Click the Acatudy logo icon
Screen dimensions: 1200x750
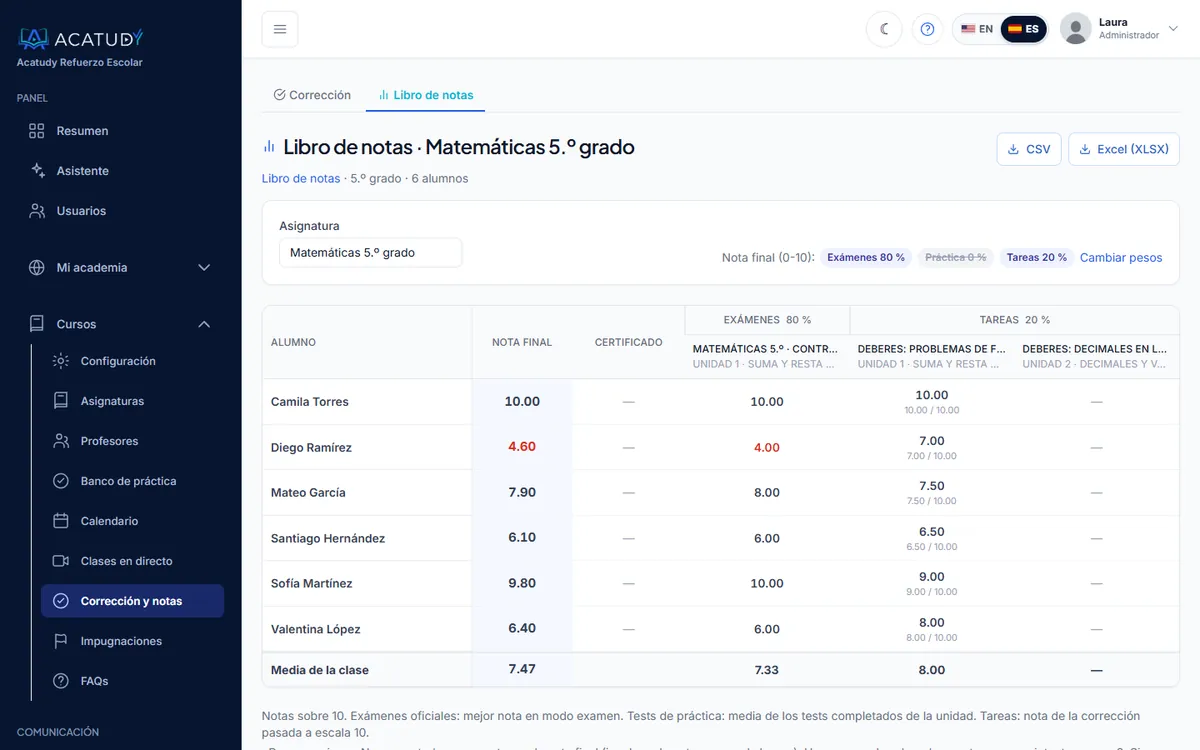[34, 38]
